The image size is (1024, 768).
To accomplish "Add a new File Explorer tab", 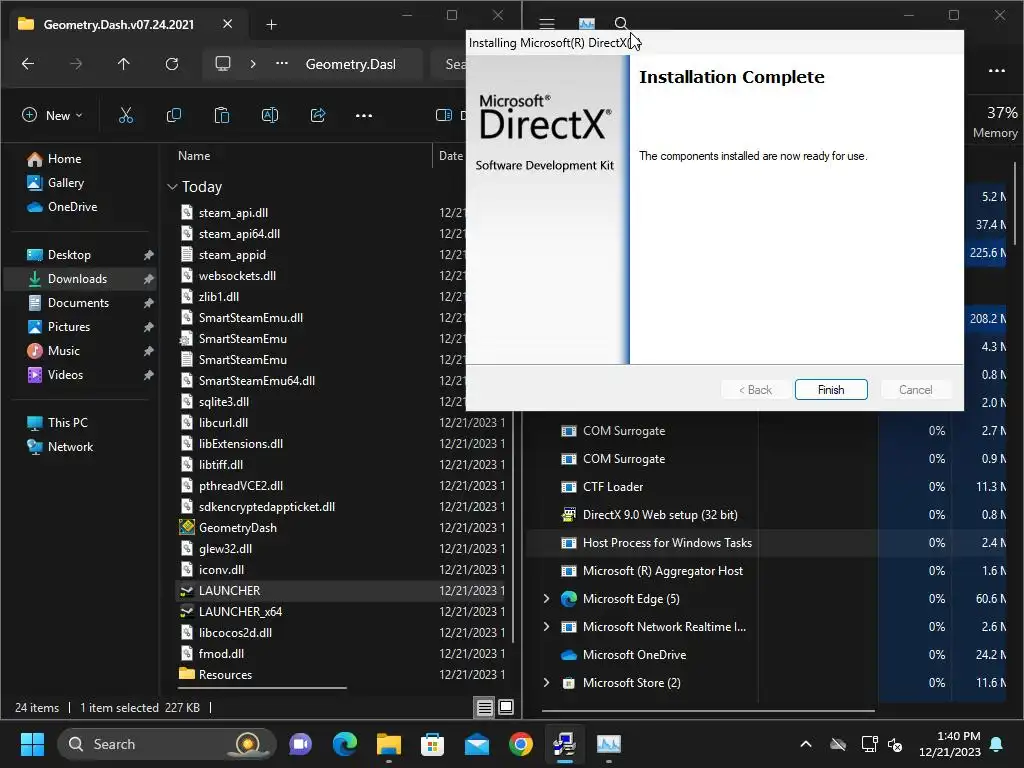I will (x=272, y=25).
